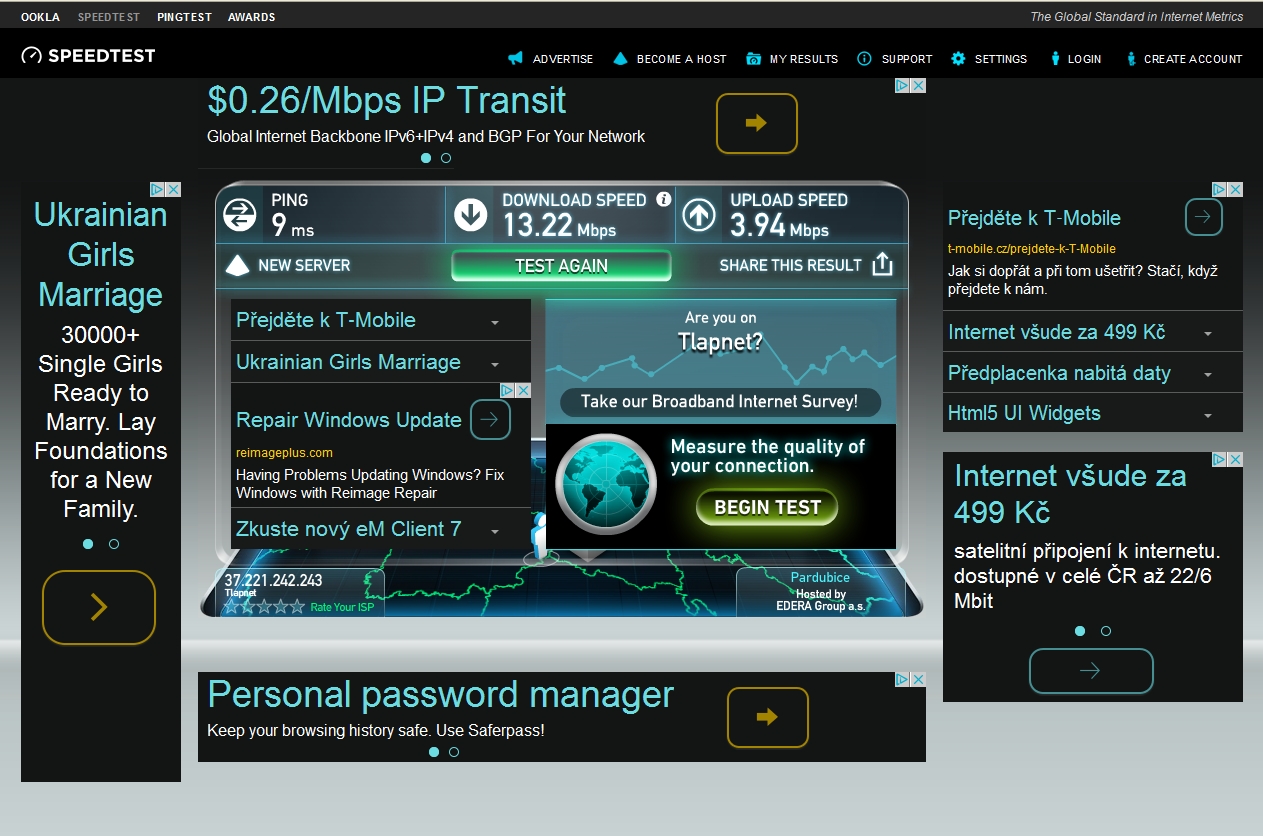Viewport: 1263px width, 836px height.
Task: Select second carousel dot on password manager ad
Action: pos(454,751)
